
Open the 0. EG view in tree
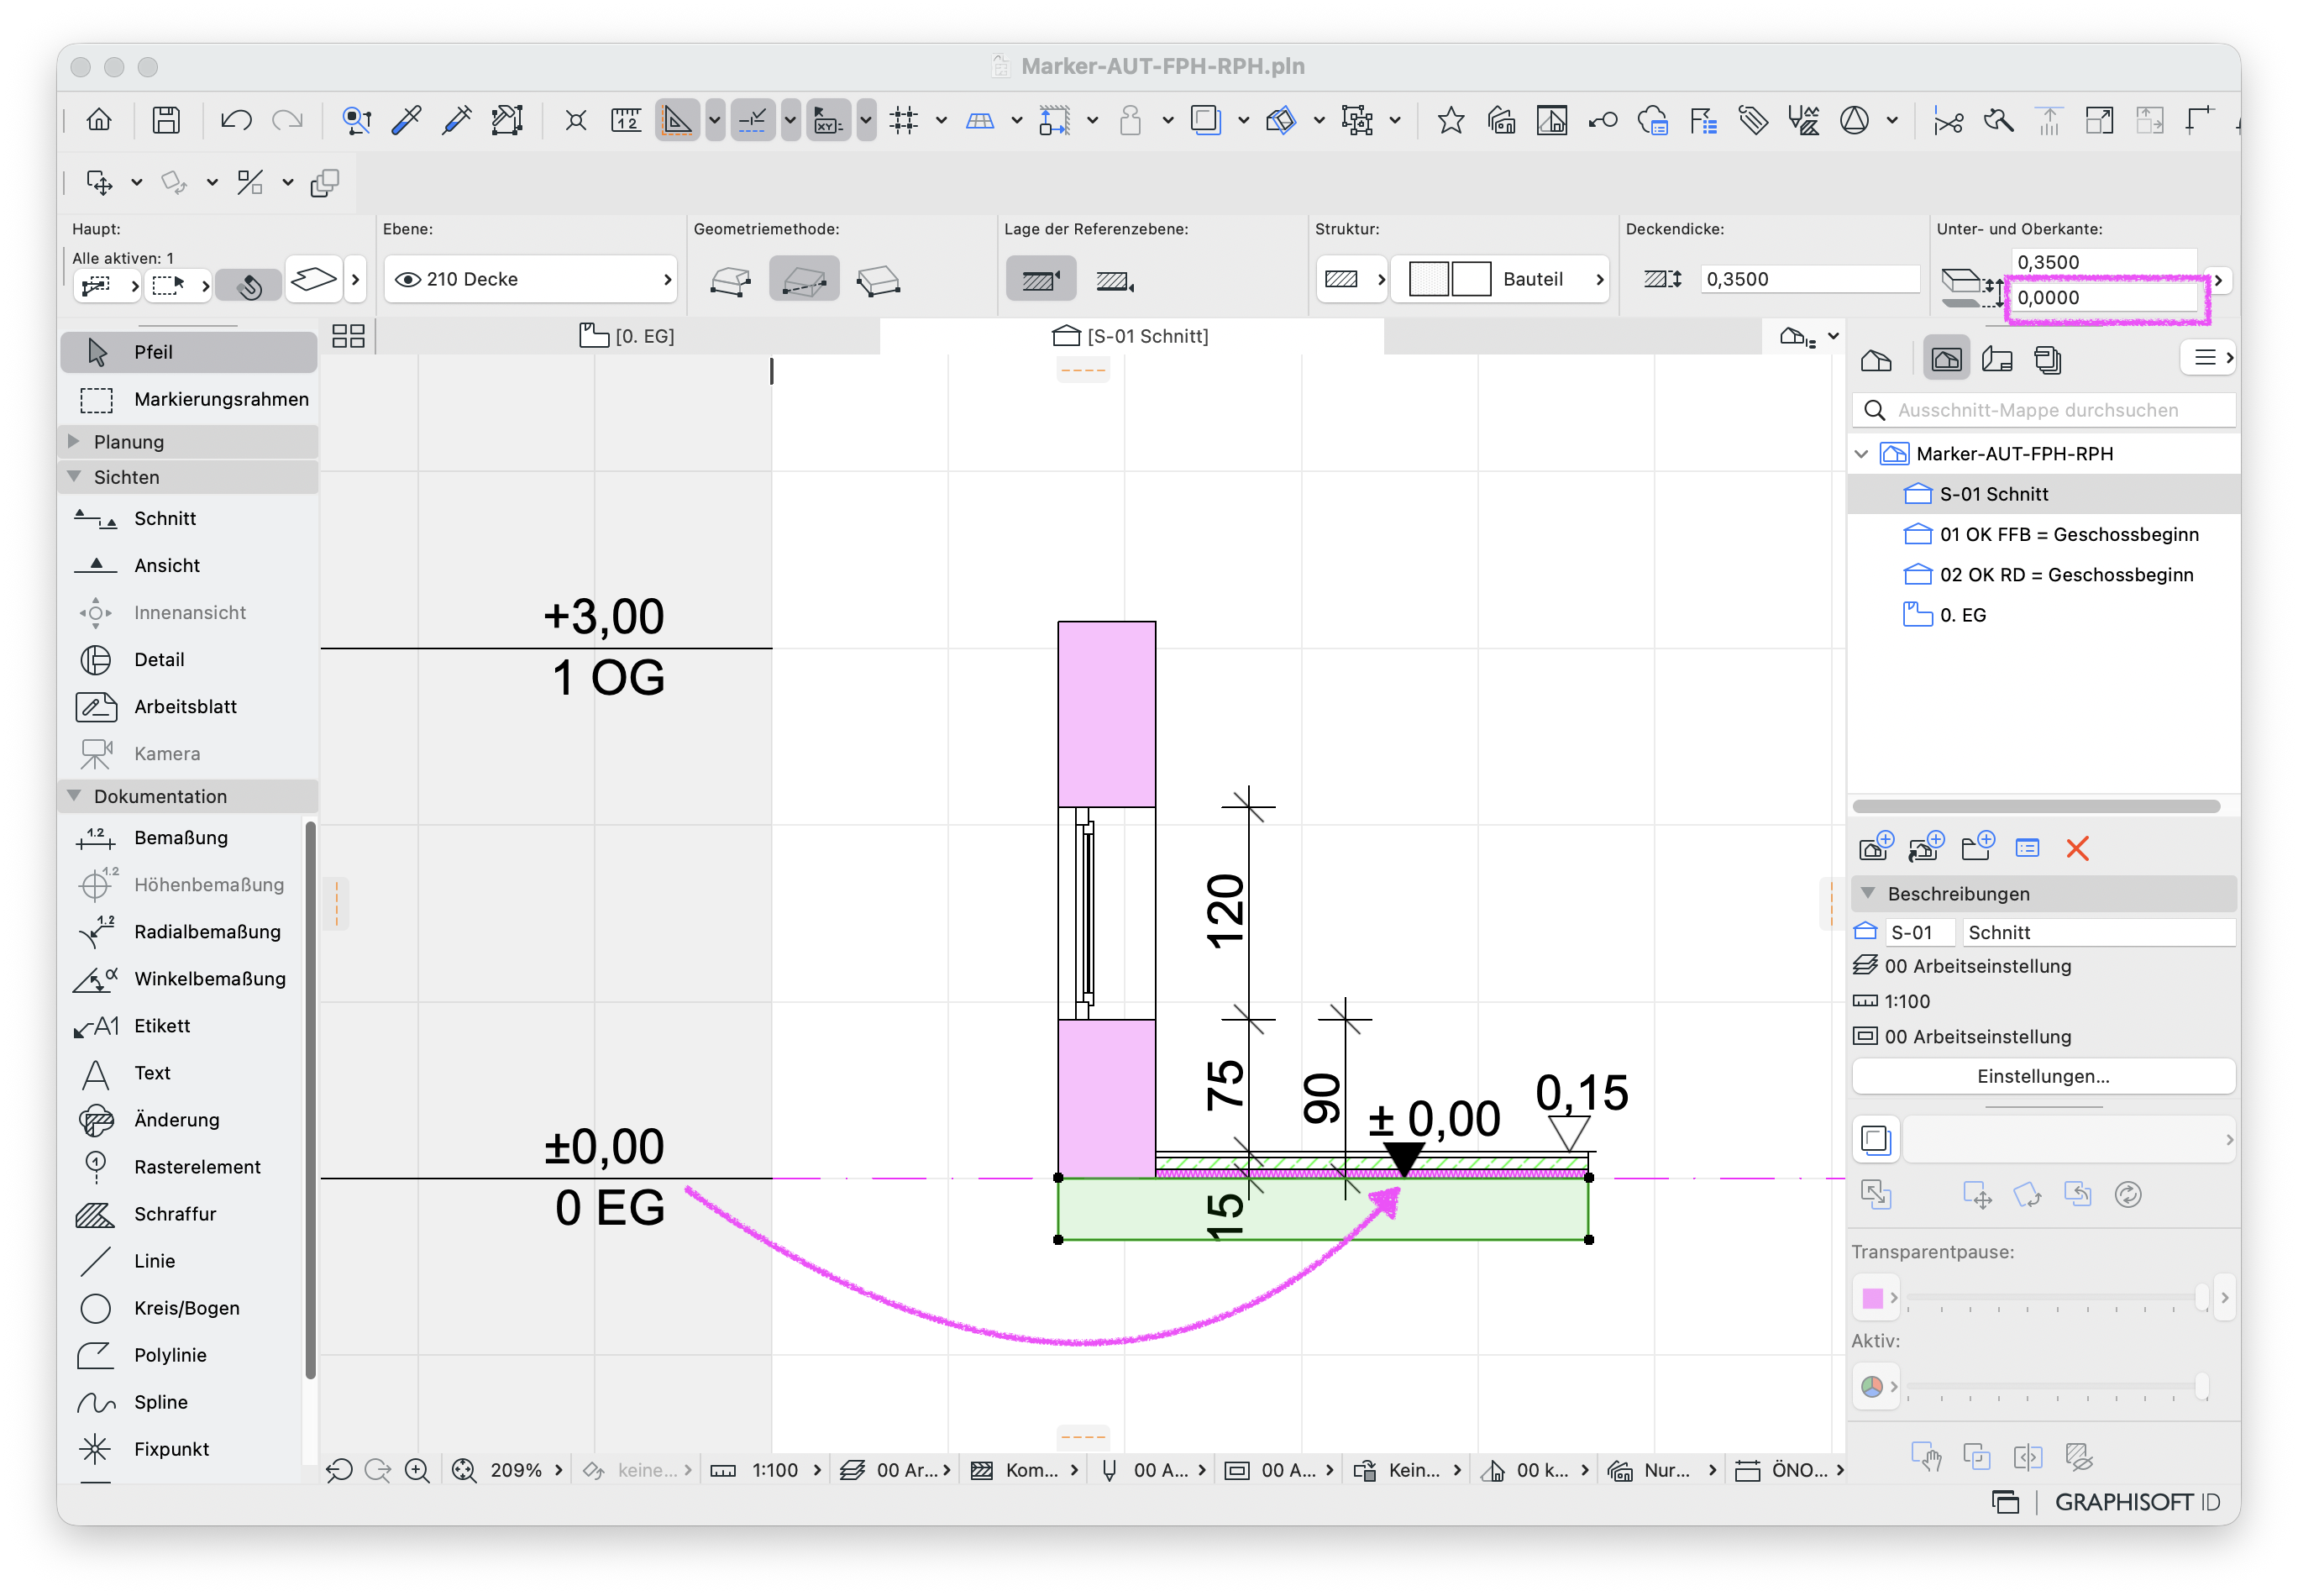1962,615
